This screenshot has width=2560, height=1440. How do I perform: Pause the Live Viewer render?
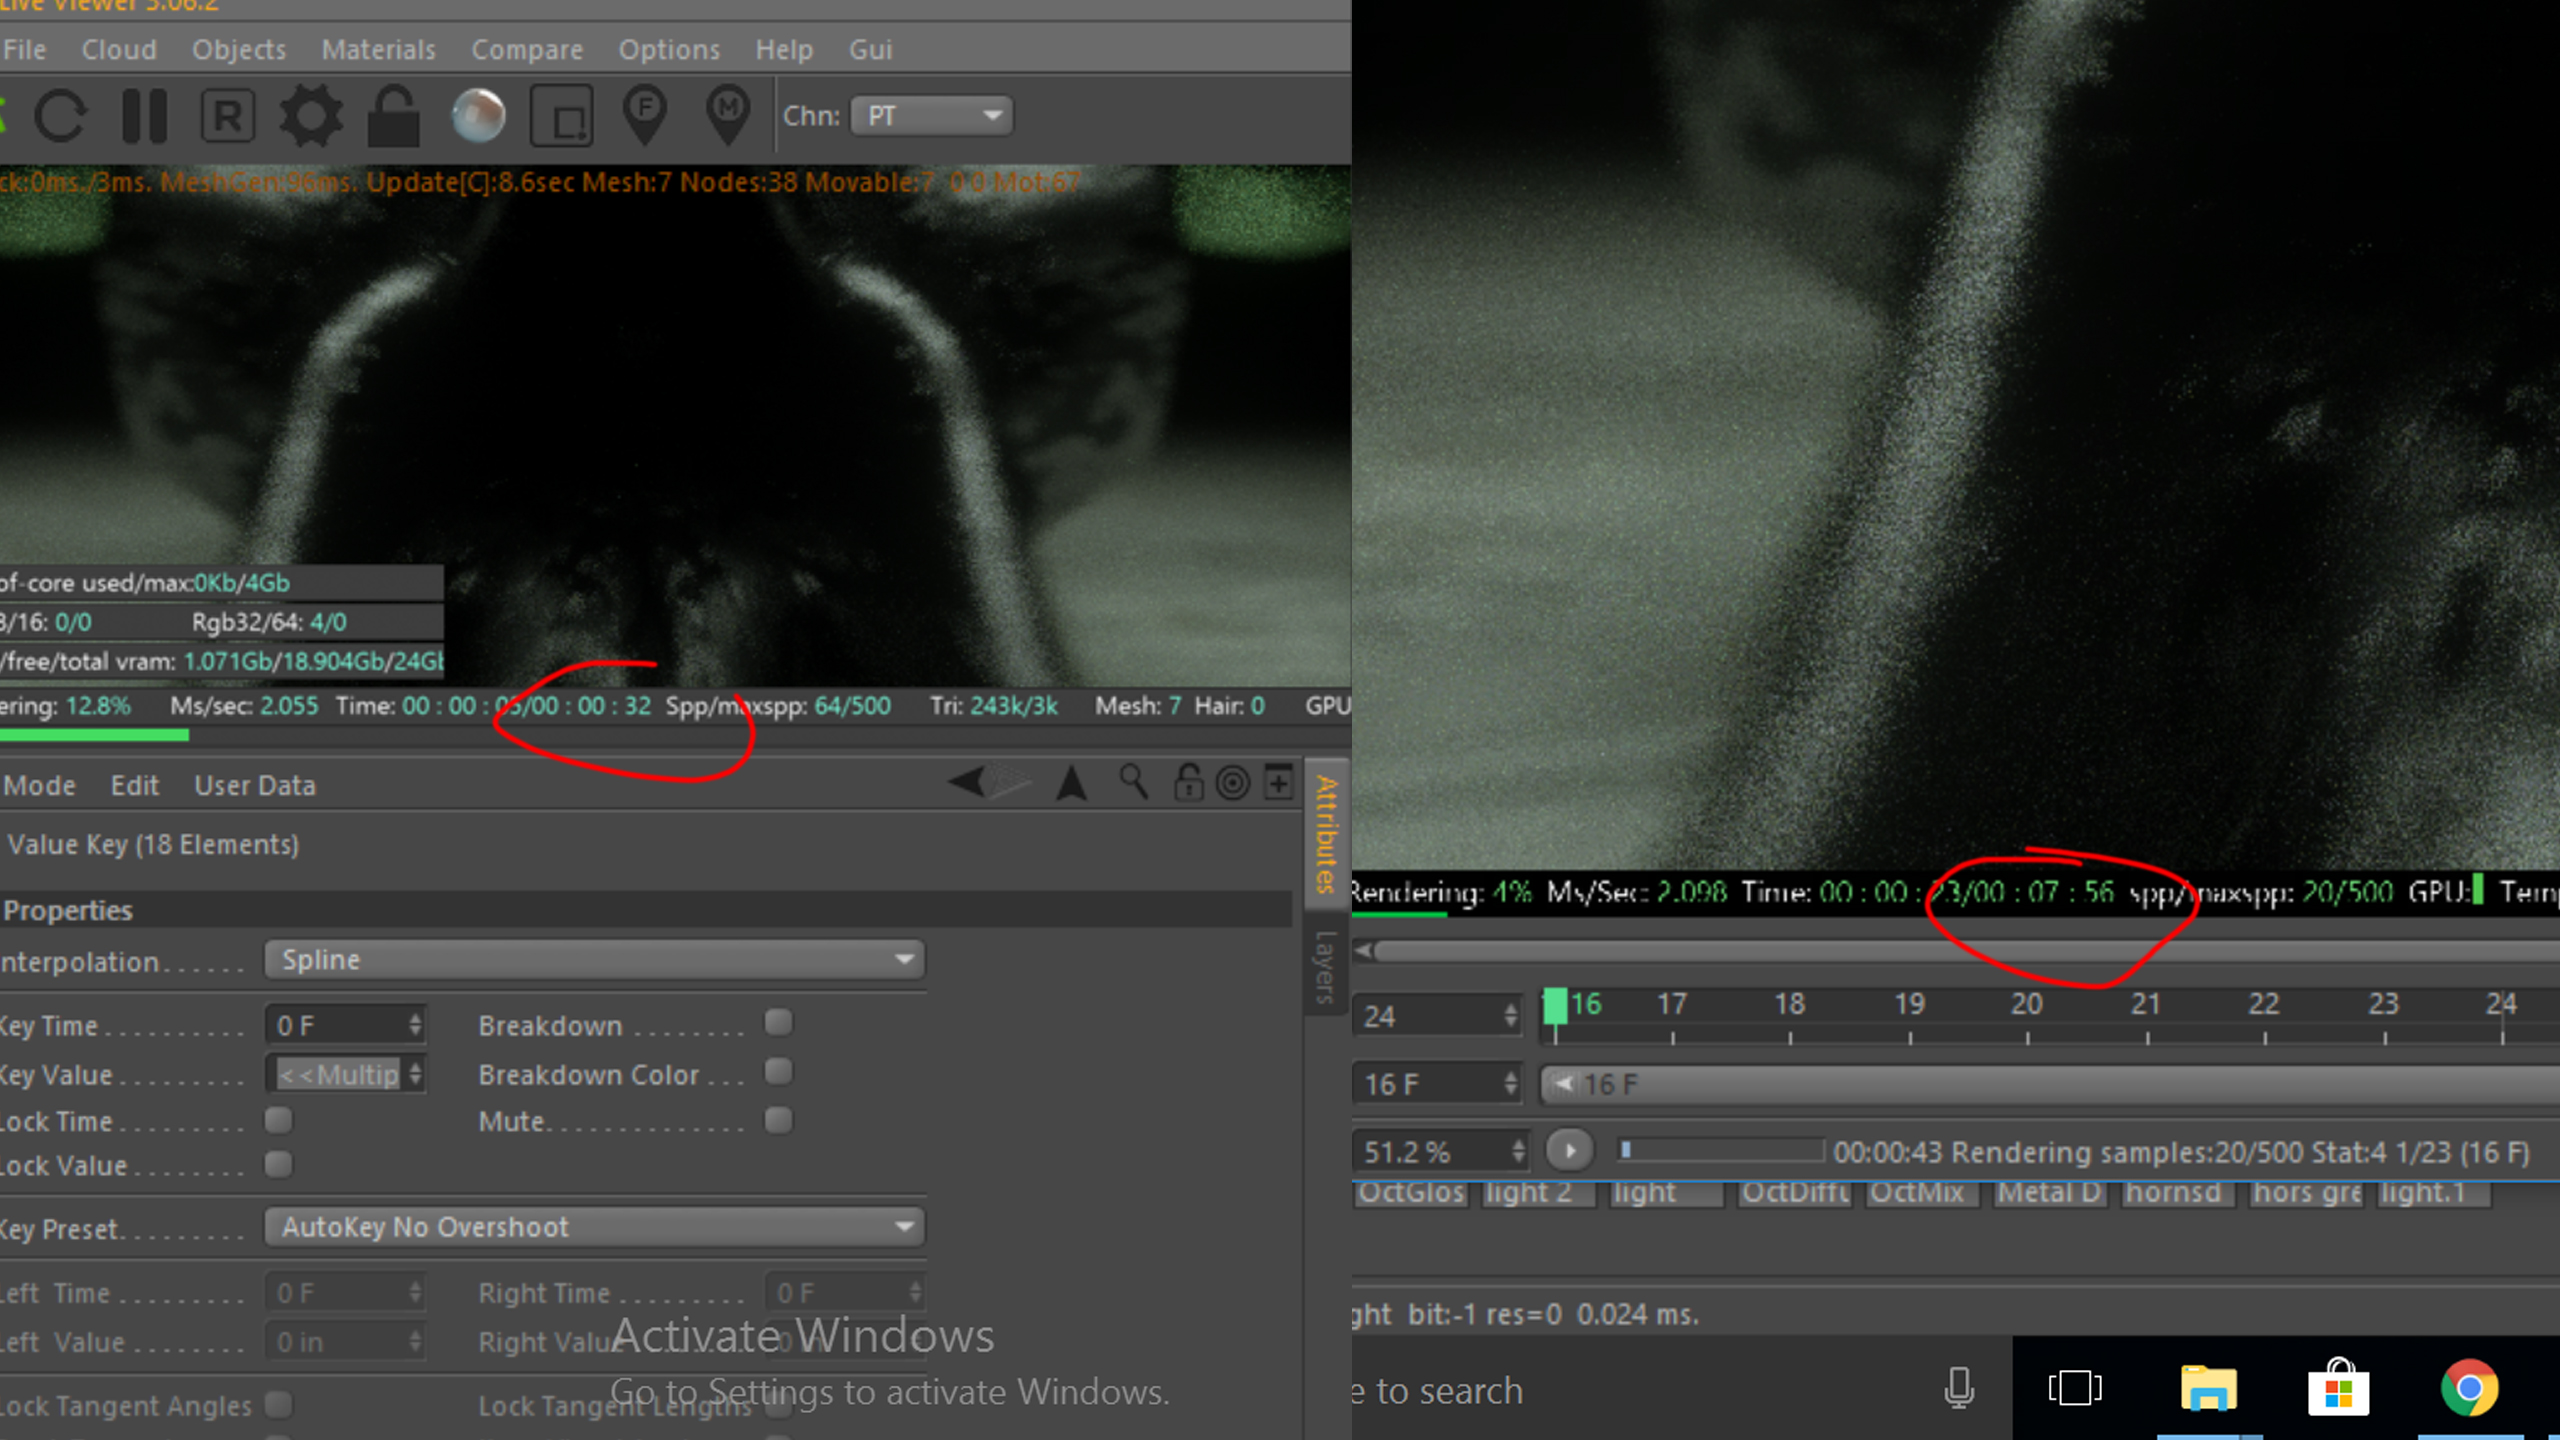point(144,116)
